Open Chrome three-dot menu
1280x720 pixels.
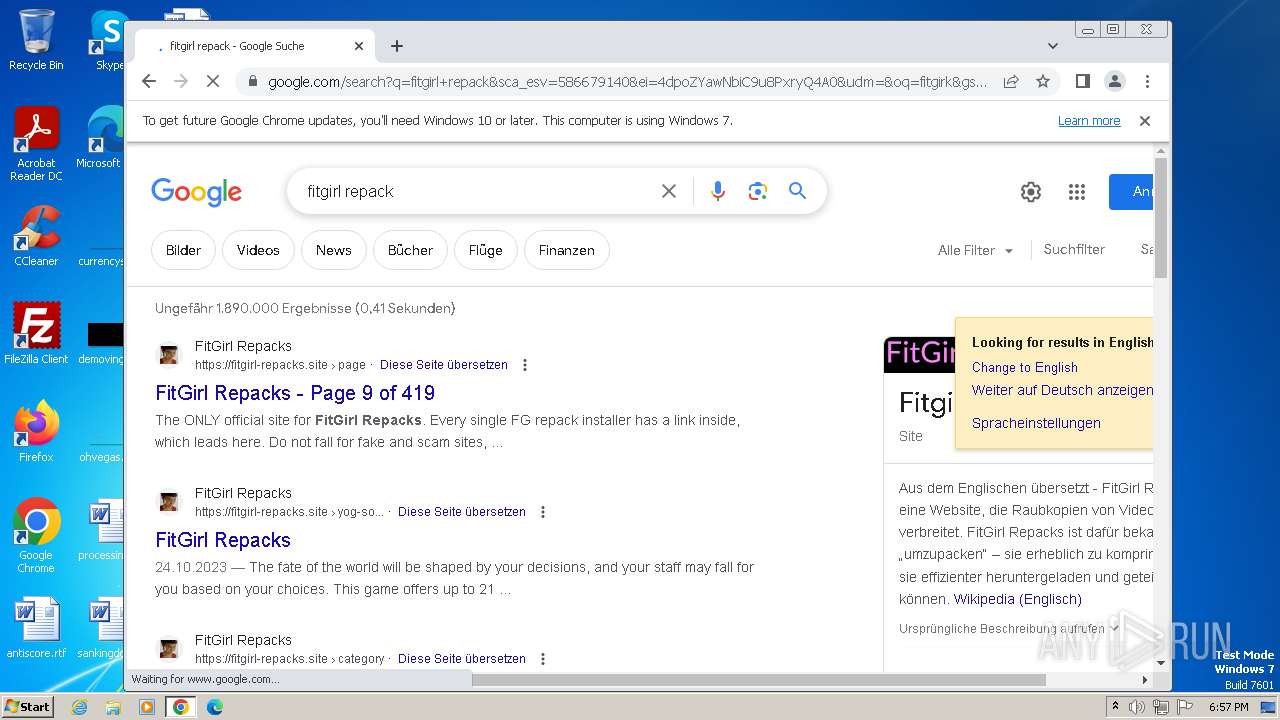point(1147,81)
